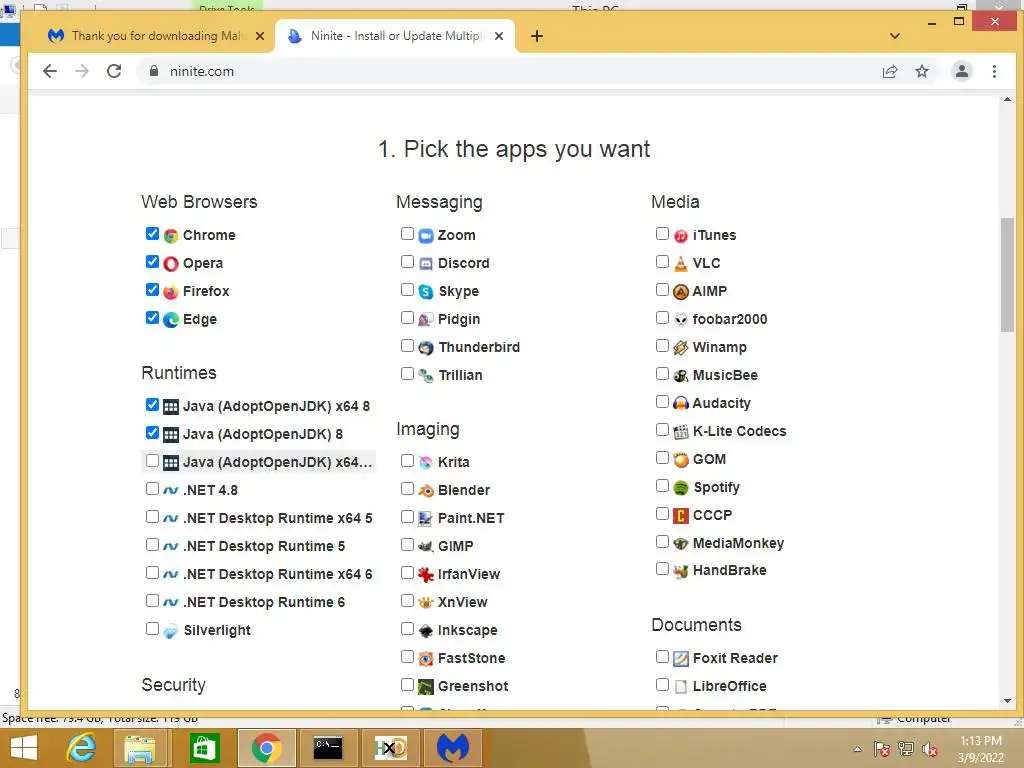Open Command Prompt from the taskbar
This screenshot has height=768, width=1024.
328,748
